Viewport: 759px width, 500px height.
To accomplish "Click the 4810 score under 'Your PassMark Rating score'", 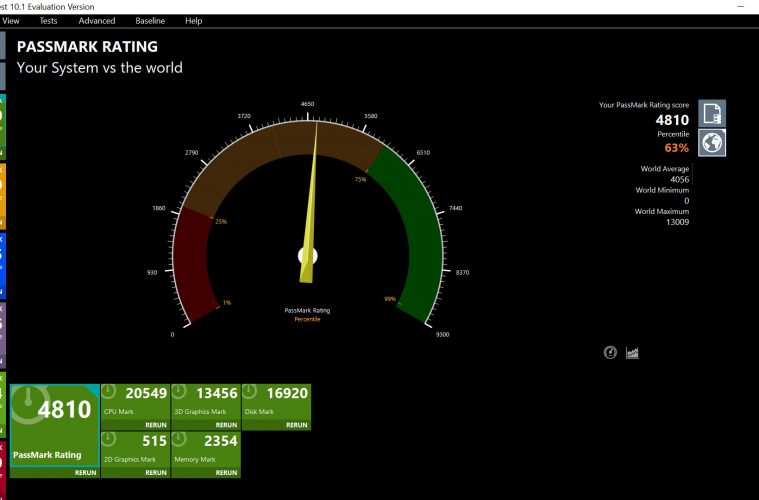I will click(x=672, y=120).
